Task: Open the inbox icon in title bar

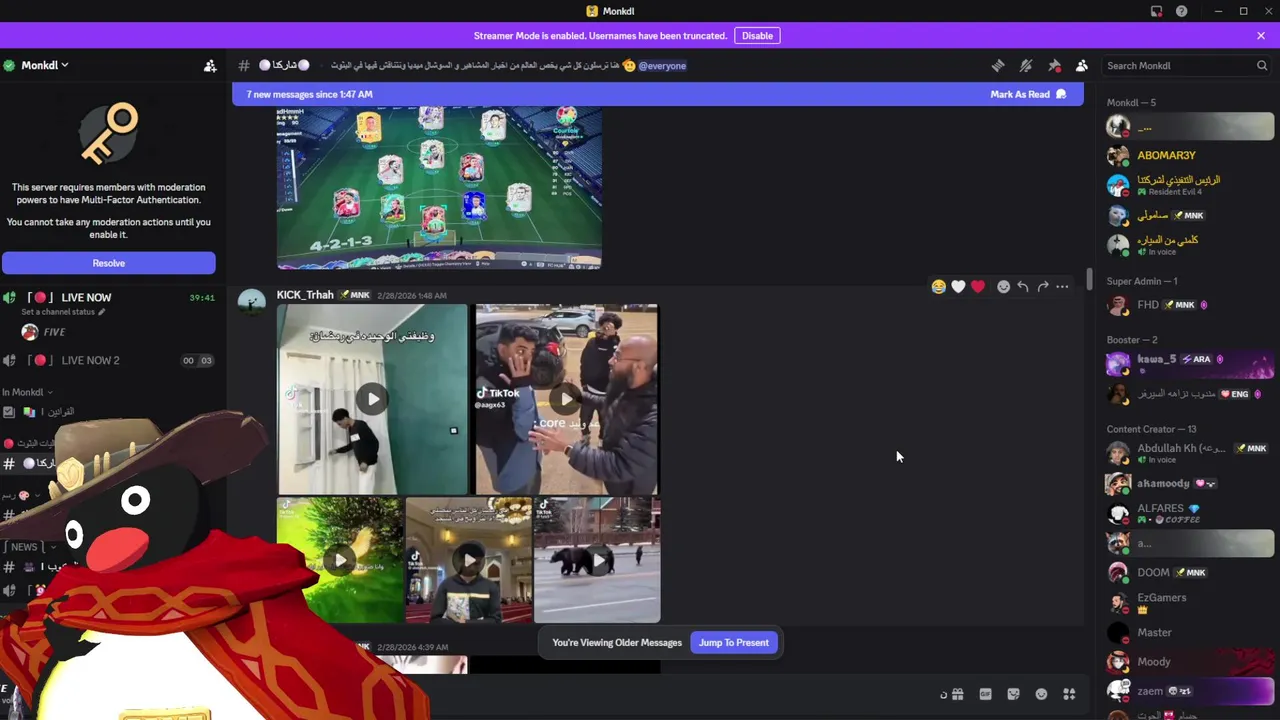Action: point(1156,11)
